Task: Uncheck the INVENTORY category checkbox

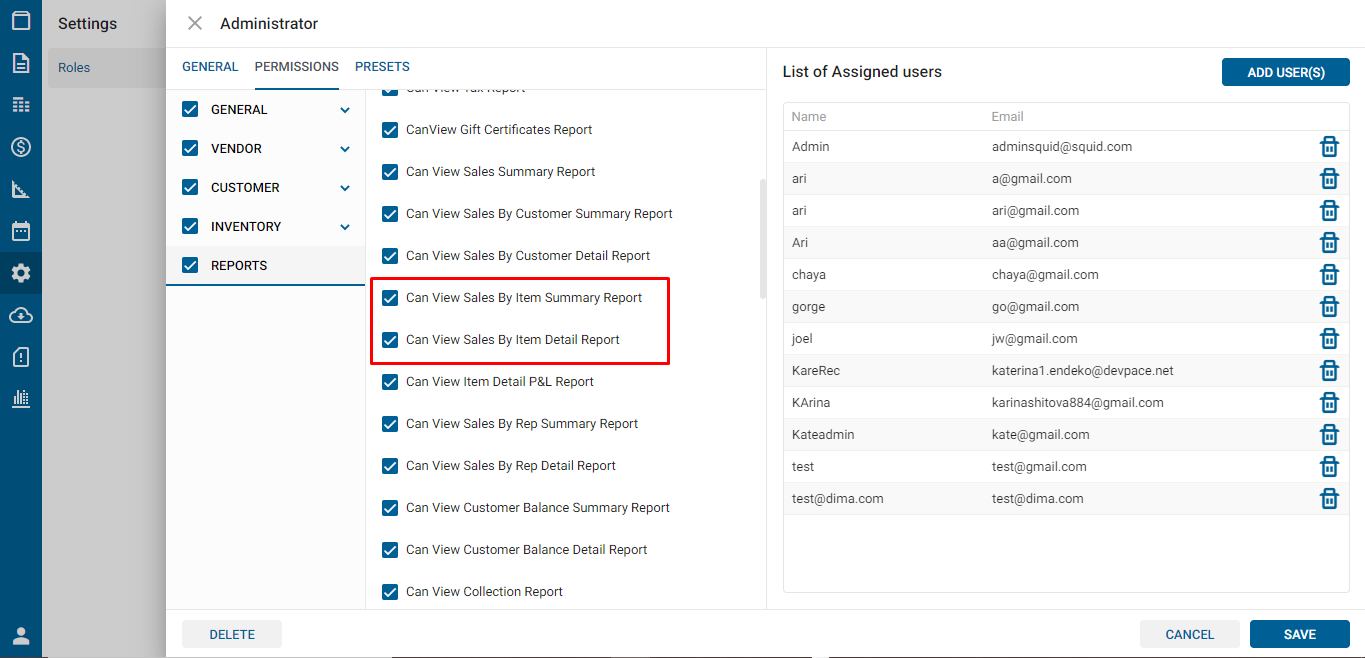Action: click(x=190, y=227)
